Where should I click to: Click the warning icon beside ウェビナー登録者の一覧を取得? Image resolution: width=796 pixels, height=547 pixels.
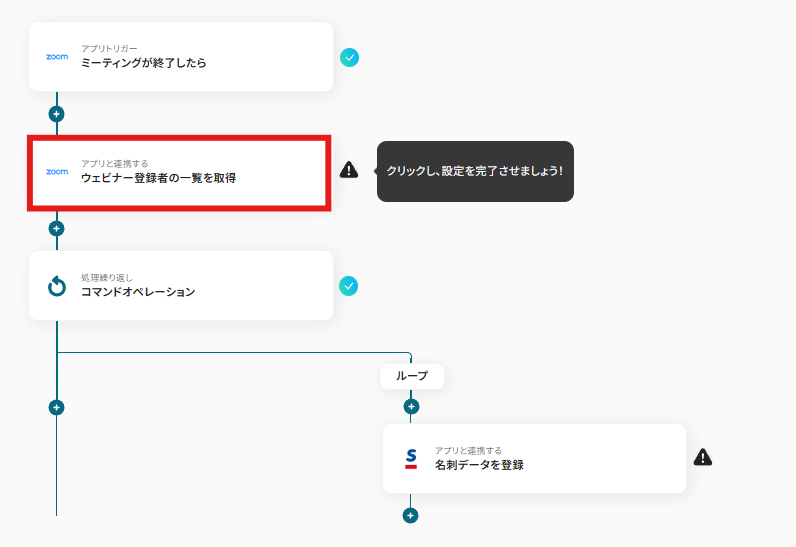pos(349,169)
